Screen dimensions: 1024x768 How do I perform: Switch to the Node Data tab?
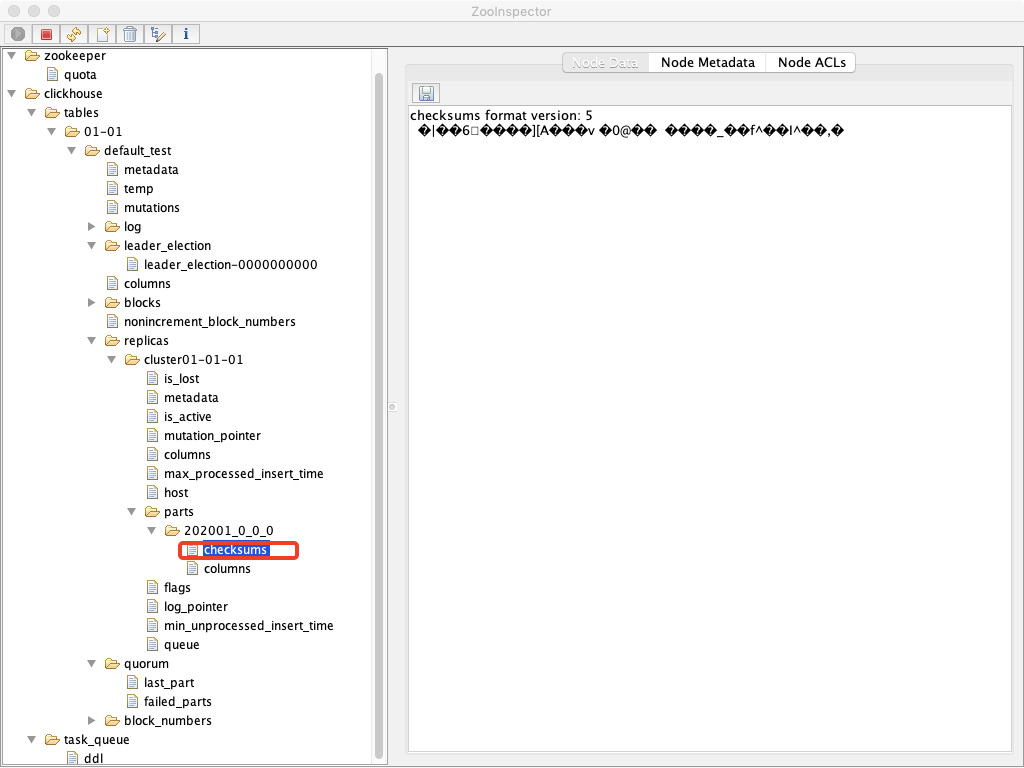pyautogui.click(x=605, y=63)
